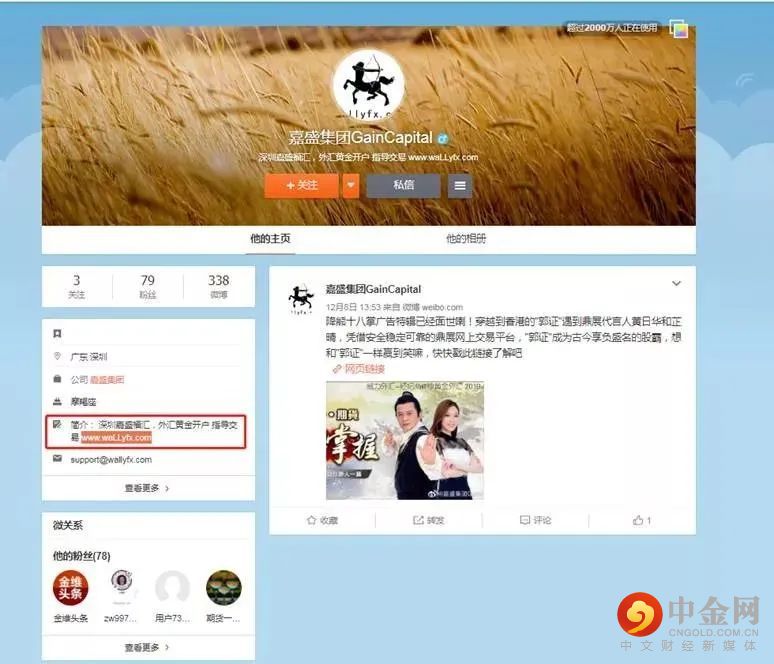Open the post options chevron at the card corner
The width and height of the screenshot is (774, 664).
(676, 283)
